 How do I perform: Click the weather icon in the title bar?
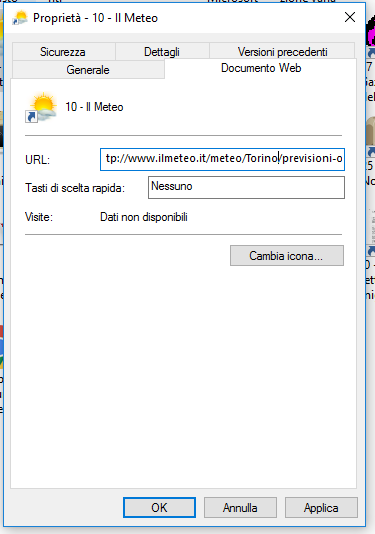point(19,18)
